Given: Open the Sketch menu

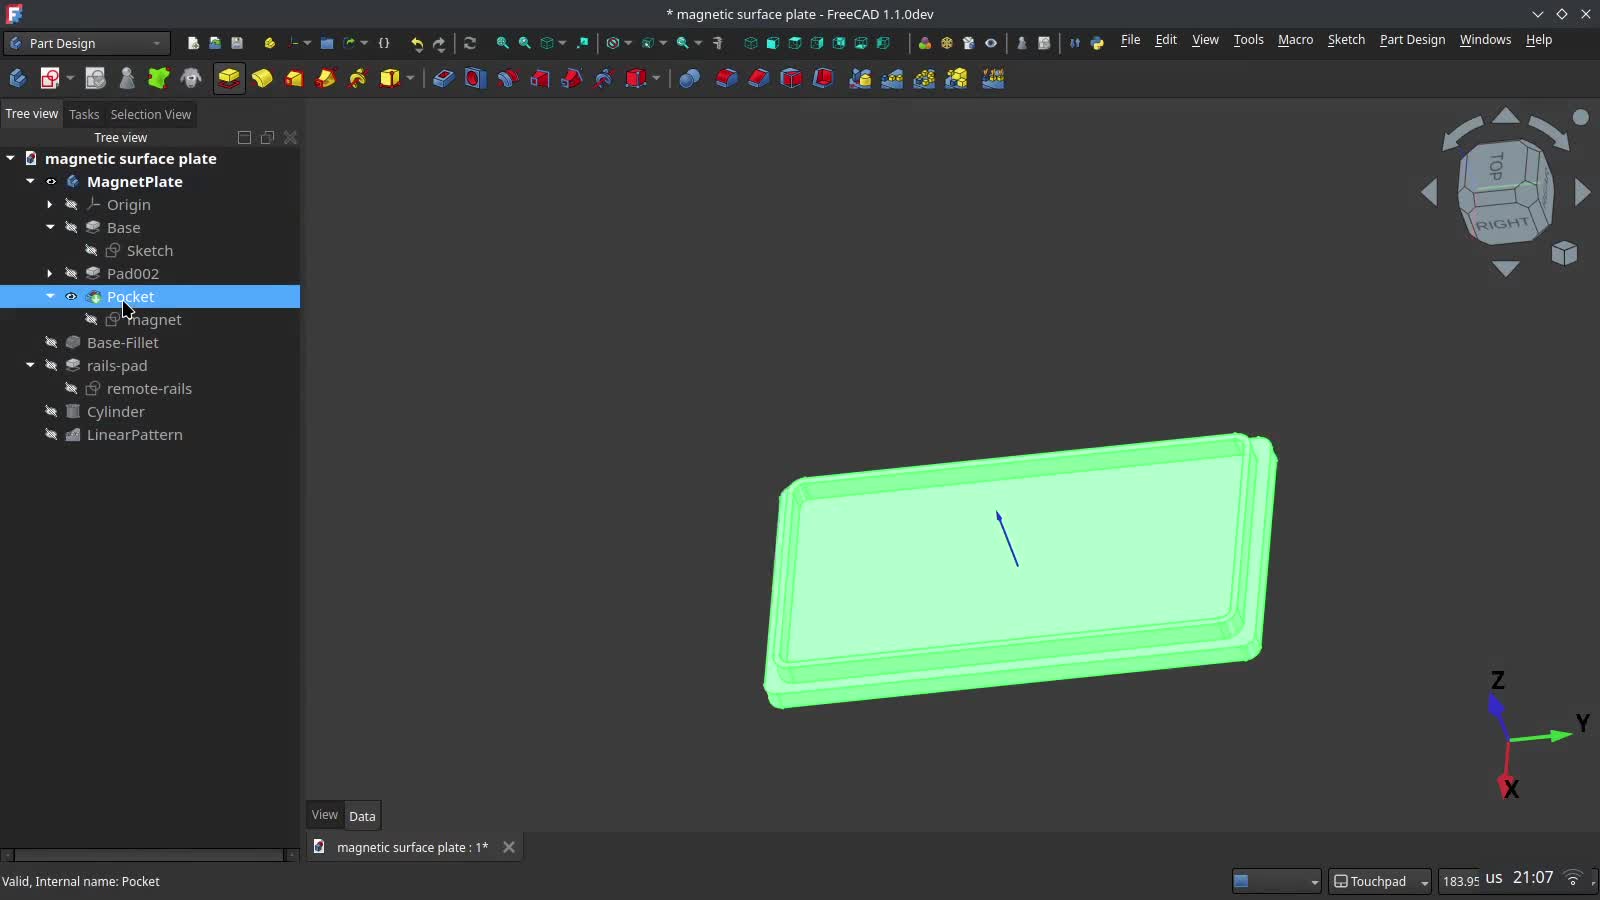Looking at the screenshot, I should click(1345, 40).
